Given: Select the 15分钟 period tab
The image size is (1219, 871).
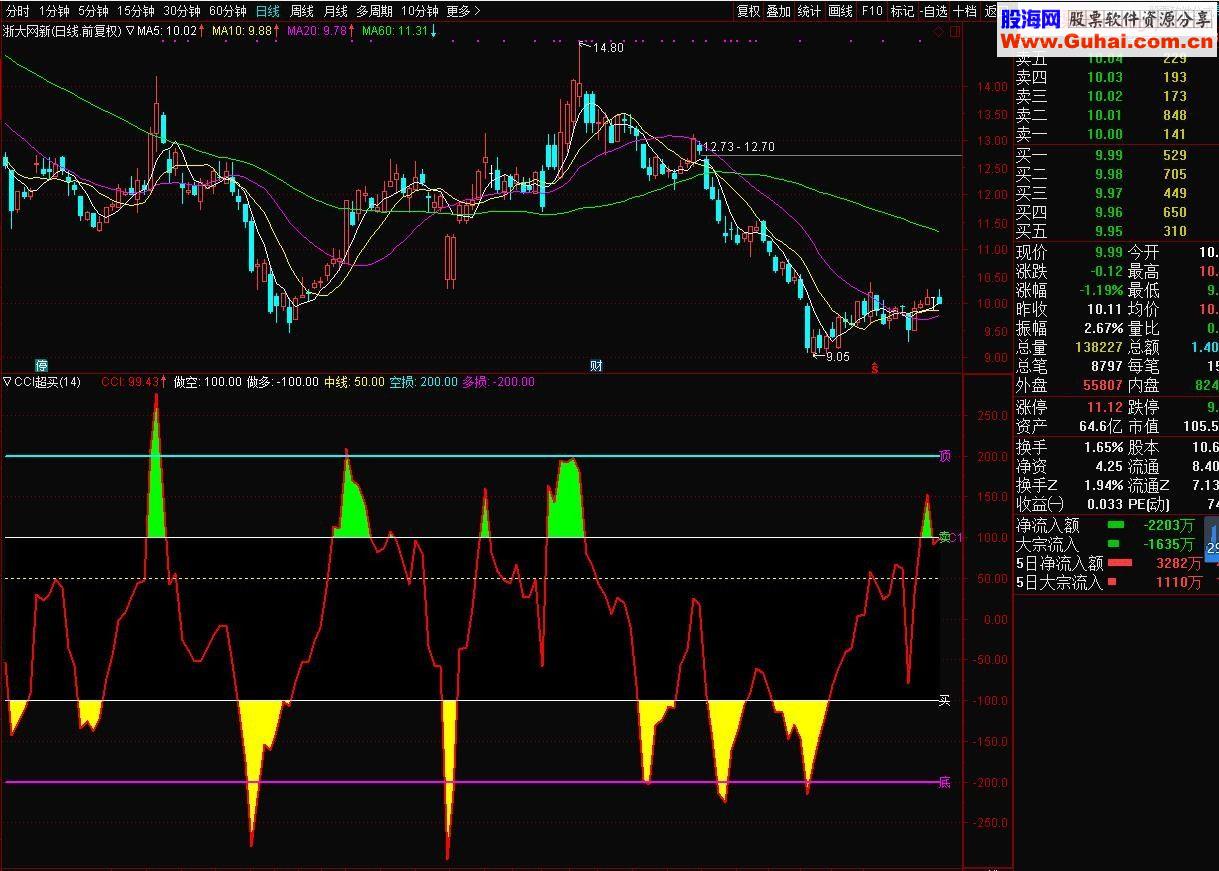Looking at the screenshot, I should pyautogui.click(x=135, y=11).
